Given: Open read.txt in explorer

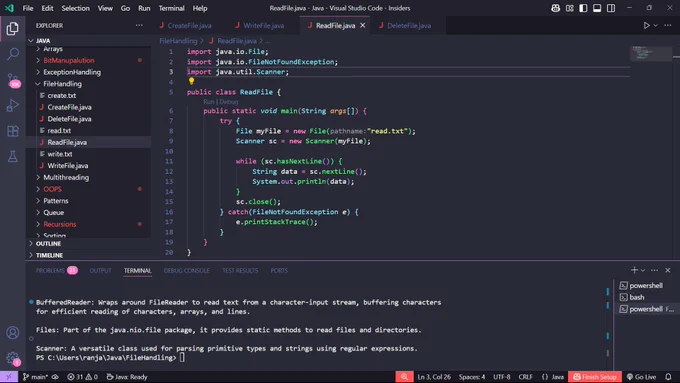Looking at the screenshot, I should [59, 131].
